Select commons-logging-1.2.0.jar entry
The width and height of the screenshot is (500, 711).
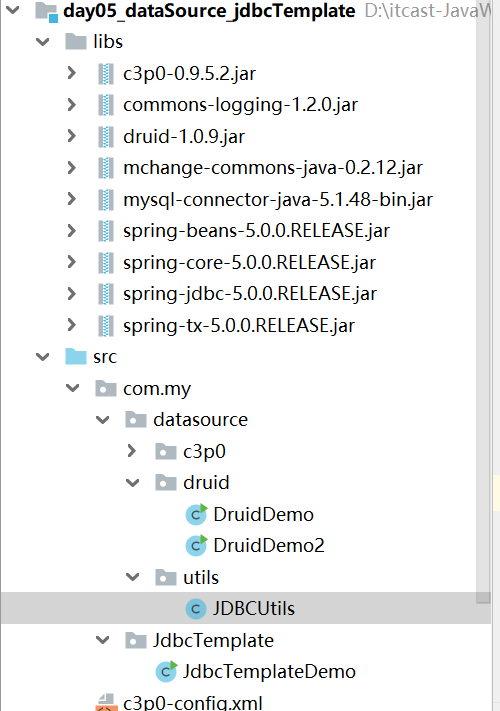[240, 105]
